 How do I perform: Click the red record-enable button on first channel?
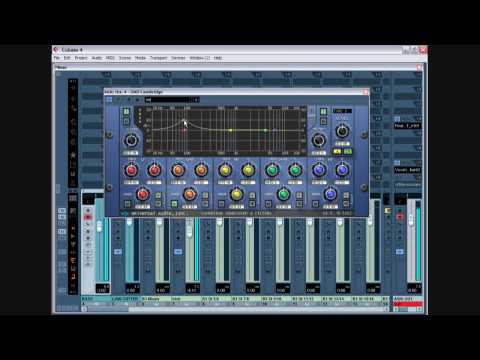88,217
